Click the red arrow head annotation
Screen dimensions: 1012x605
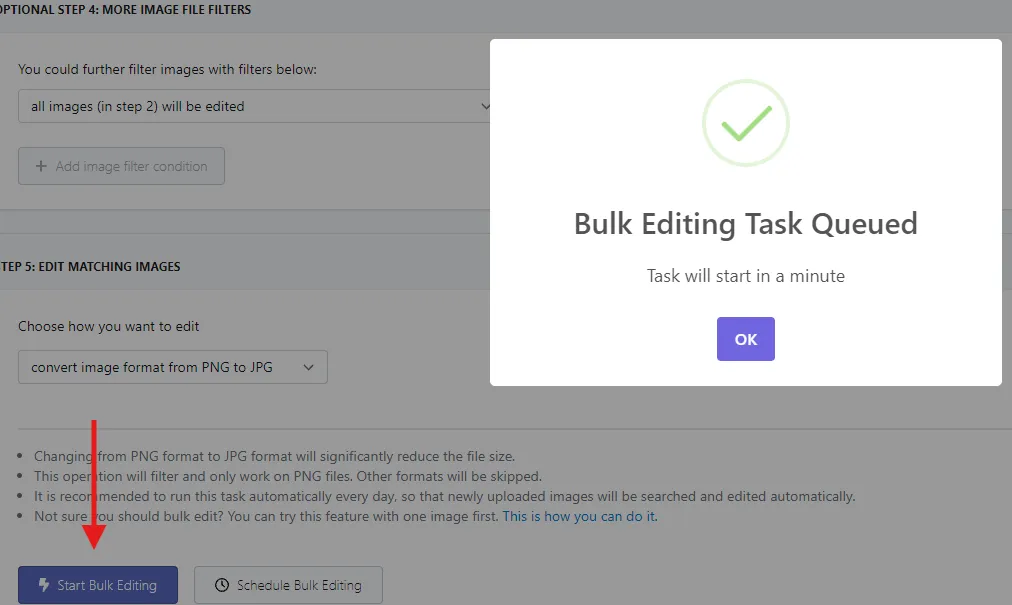coord(94,537)
